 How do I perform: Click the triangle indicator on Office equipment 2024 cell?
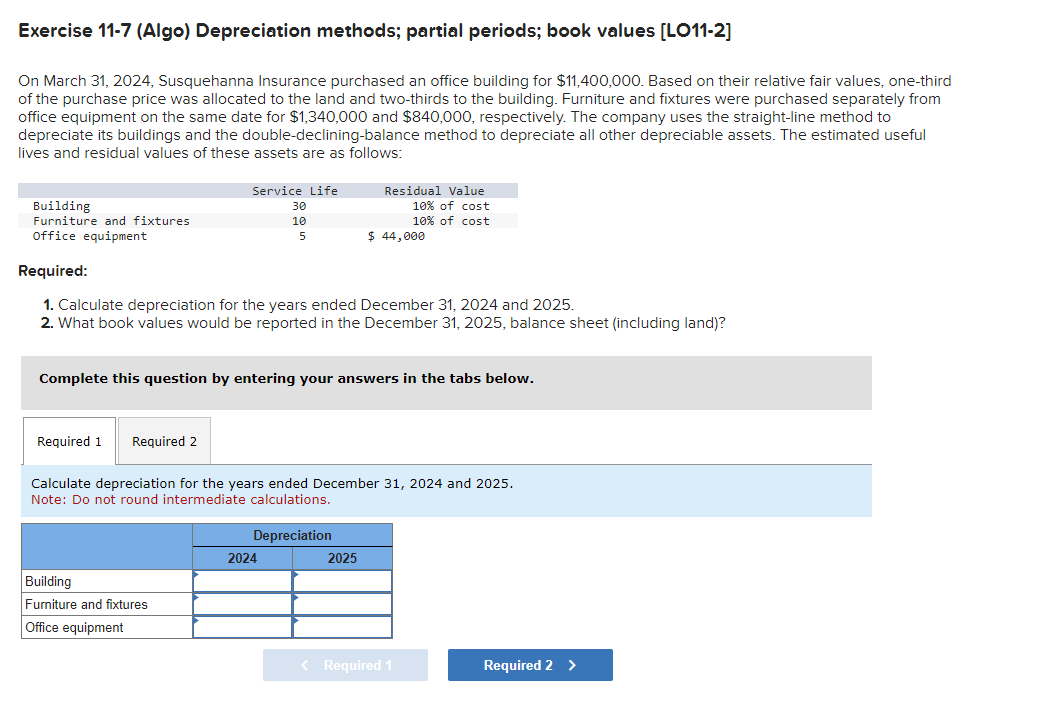(196, 622)
